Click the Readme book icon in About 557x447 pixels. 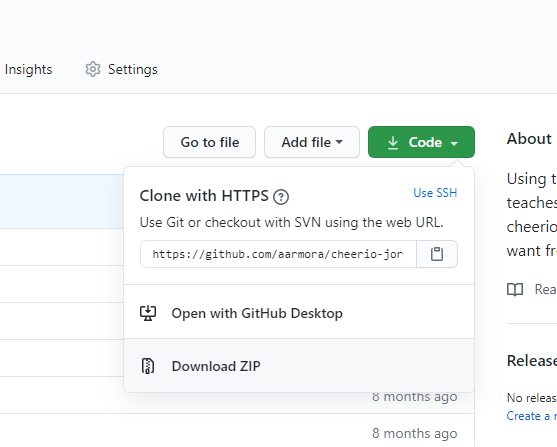[x=515, y=290]
